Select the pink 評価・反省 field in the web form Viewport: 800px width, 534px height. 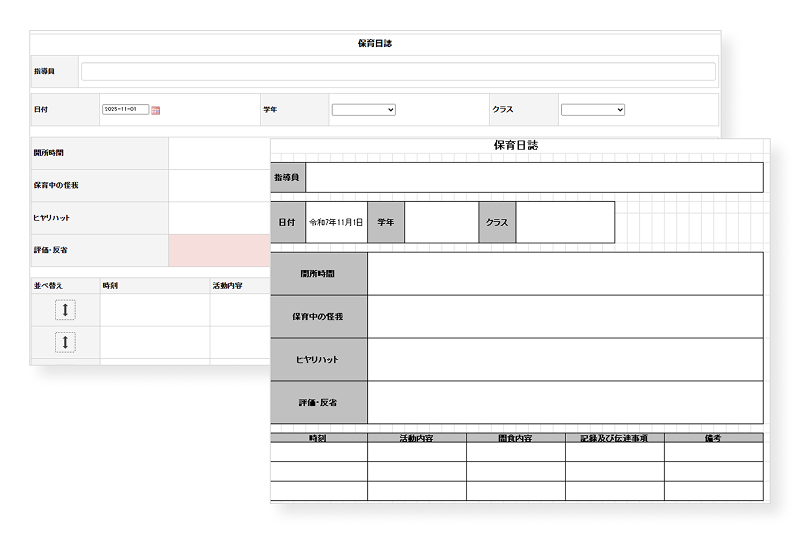218,250
